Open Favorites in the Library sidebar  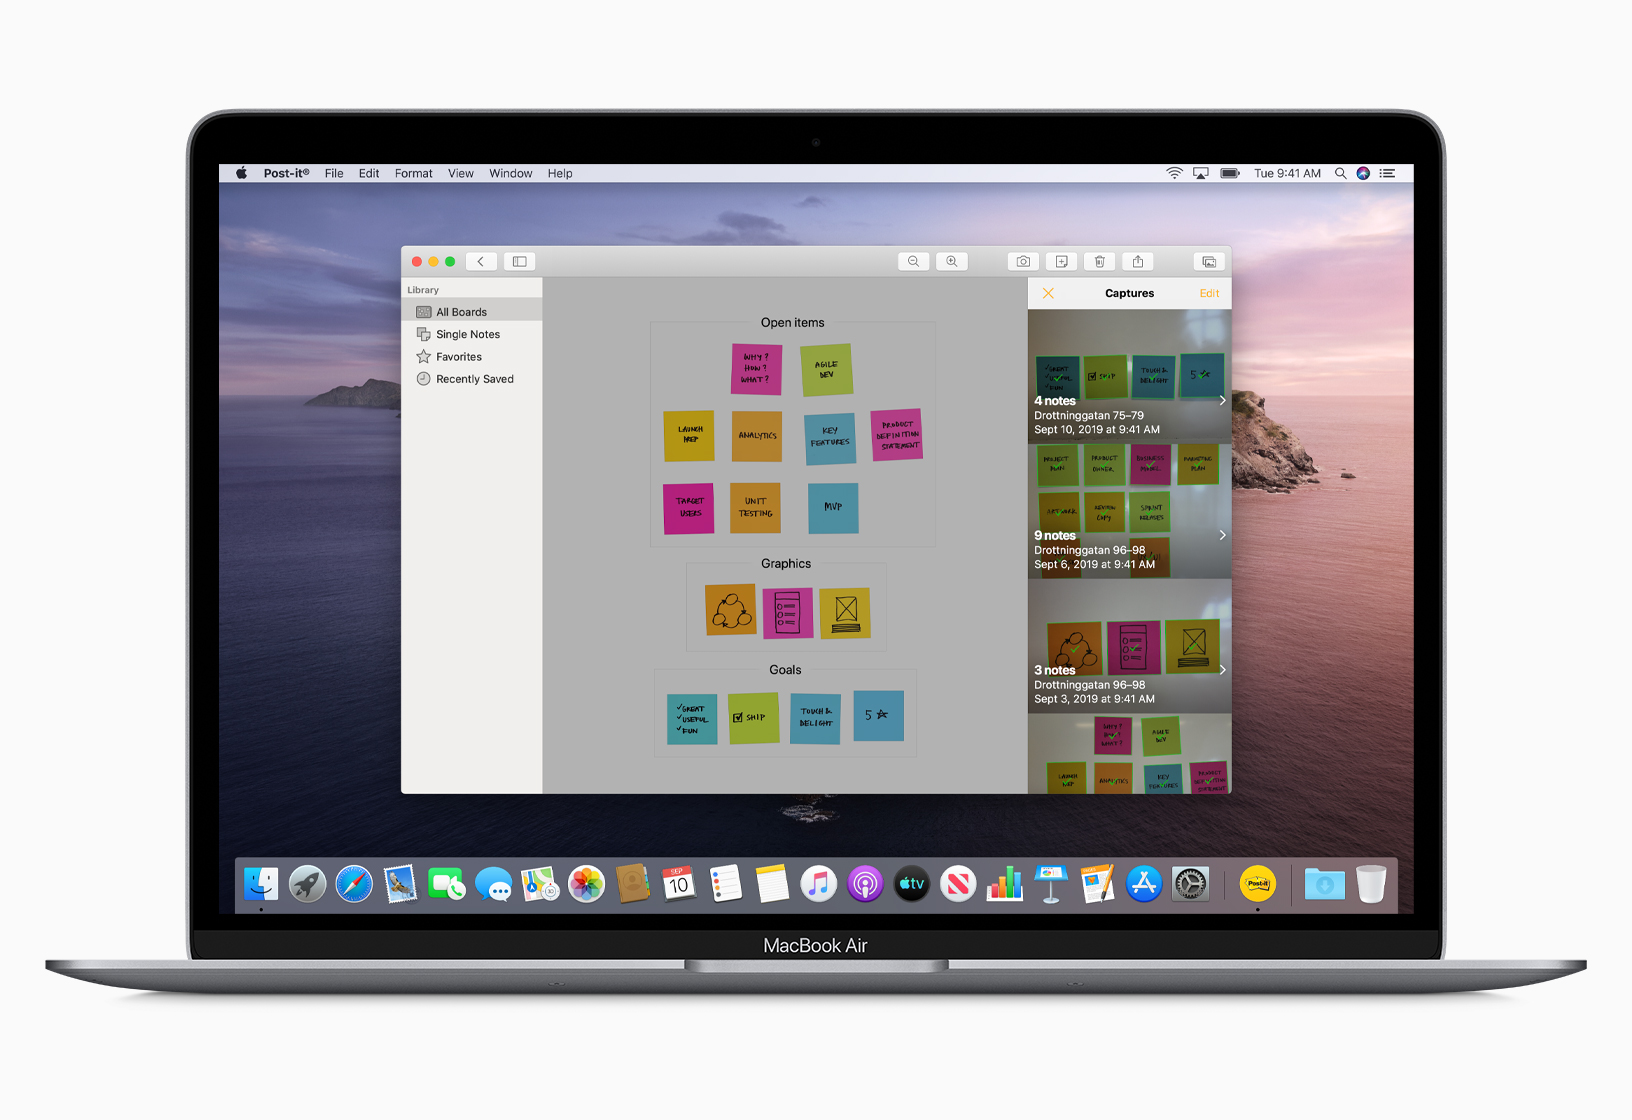click(457, 356)
